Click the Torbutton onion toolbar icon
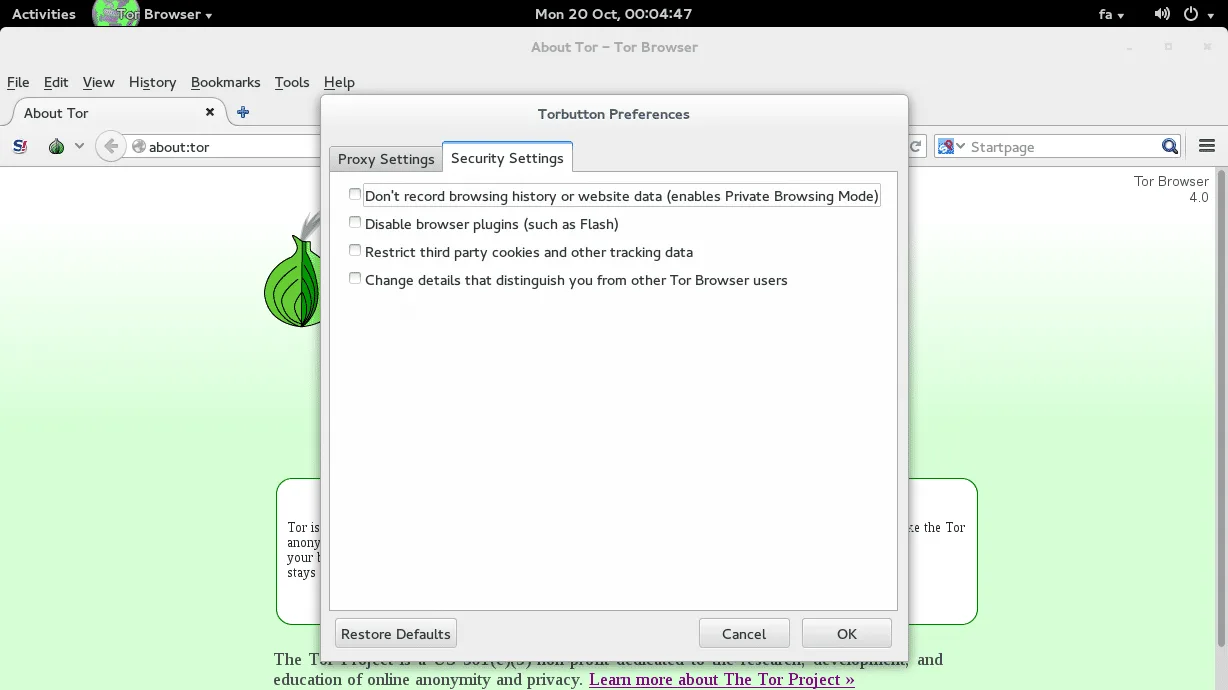 [x=56, y=147]
